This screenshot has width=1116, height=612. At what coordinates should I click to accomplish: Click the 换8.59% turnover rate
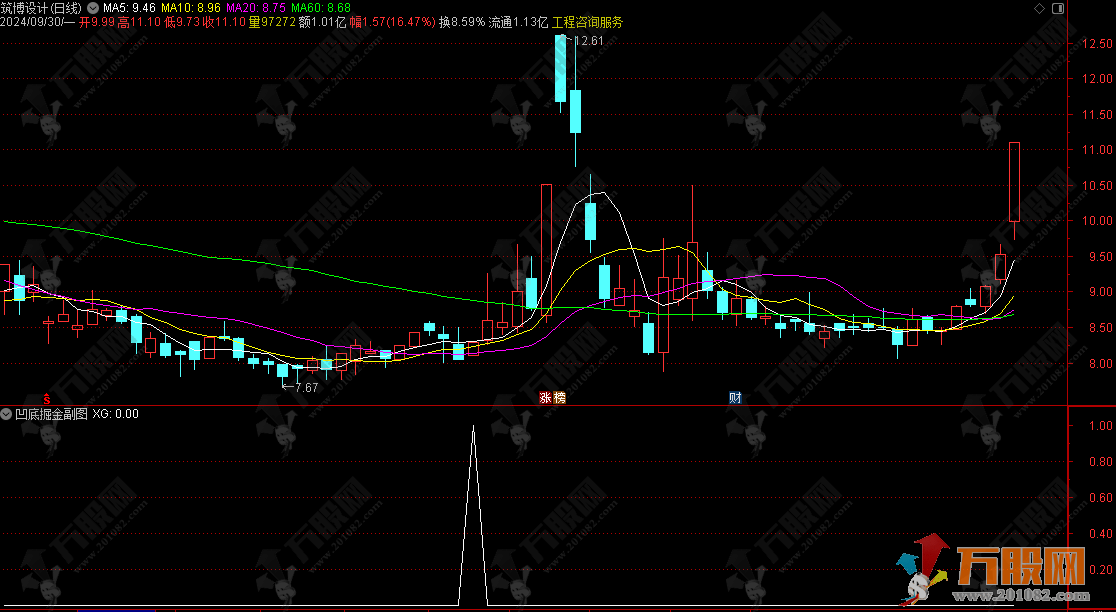pyautogui.click(x=462, y=22)
